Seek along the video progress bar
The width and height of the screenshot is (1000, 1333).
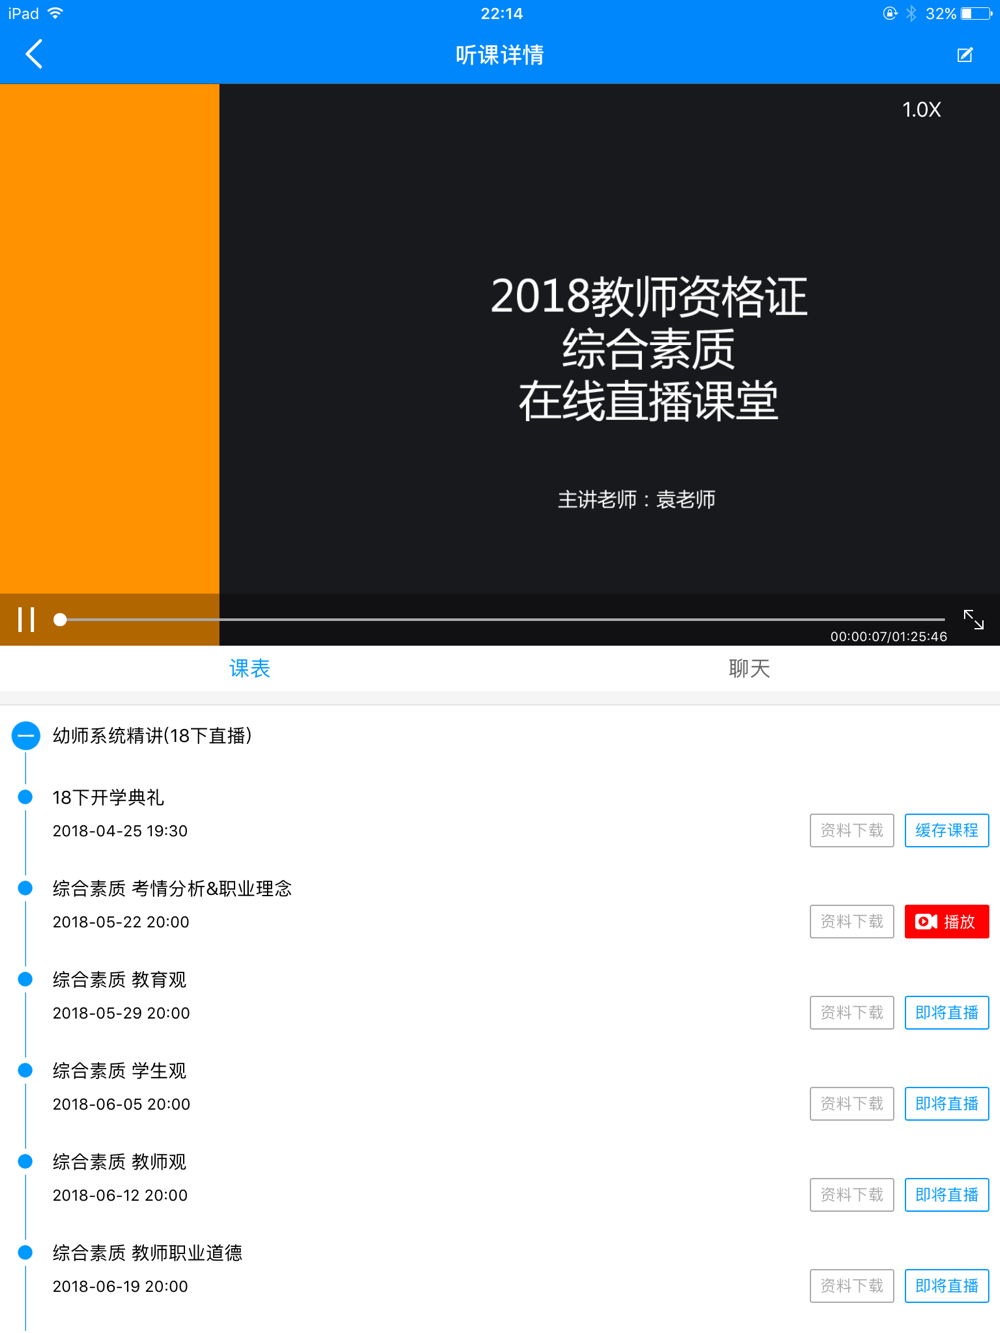500,620
